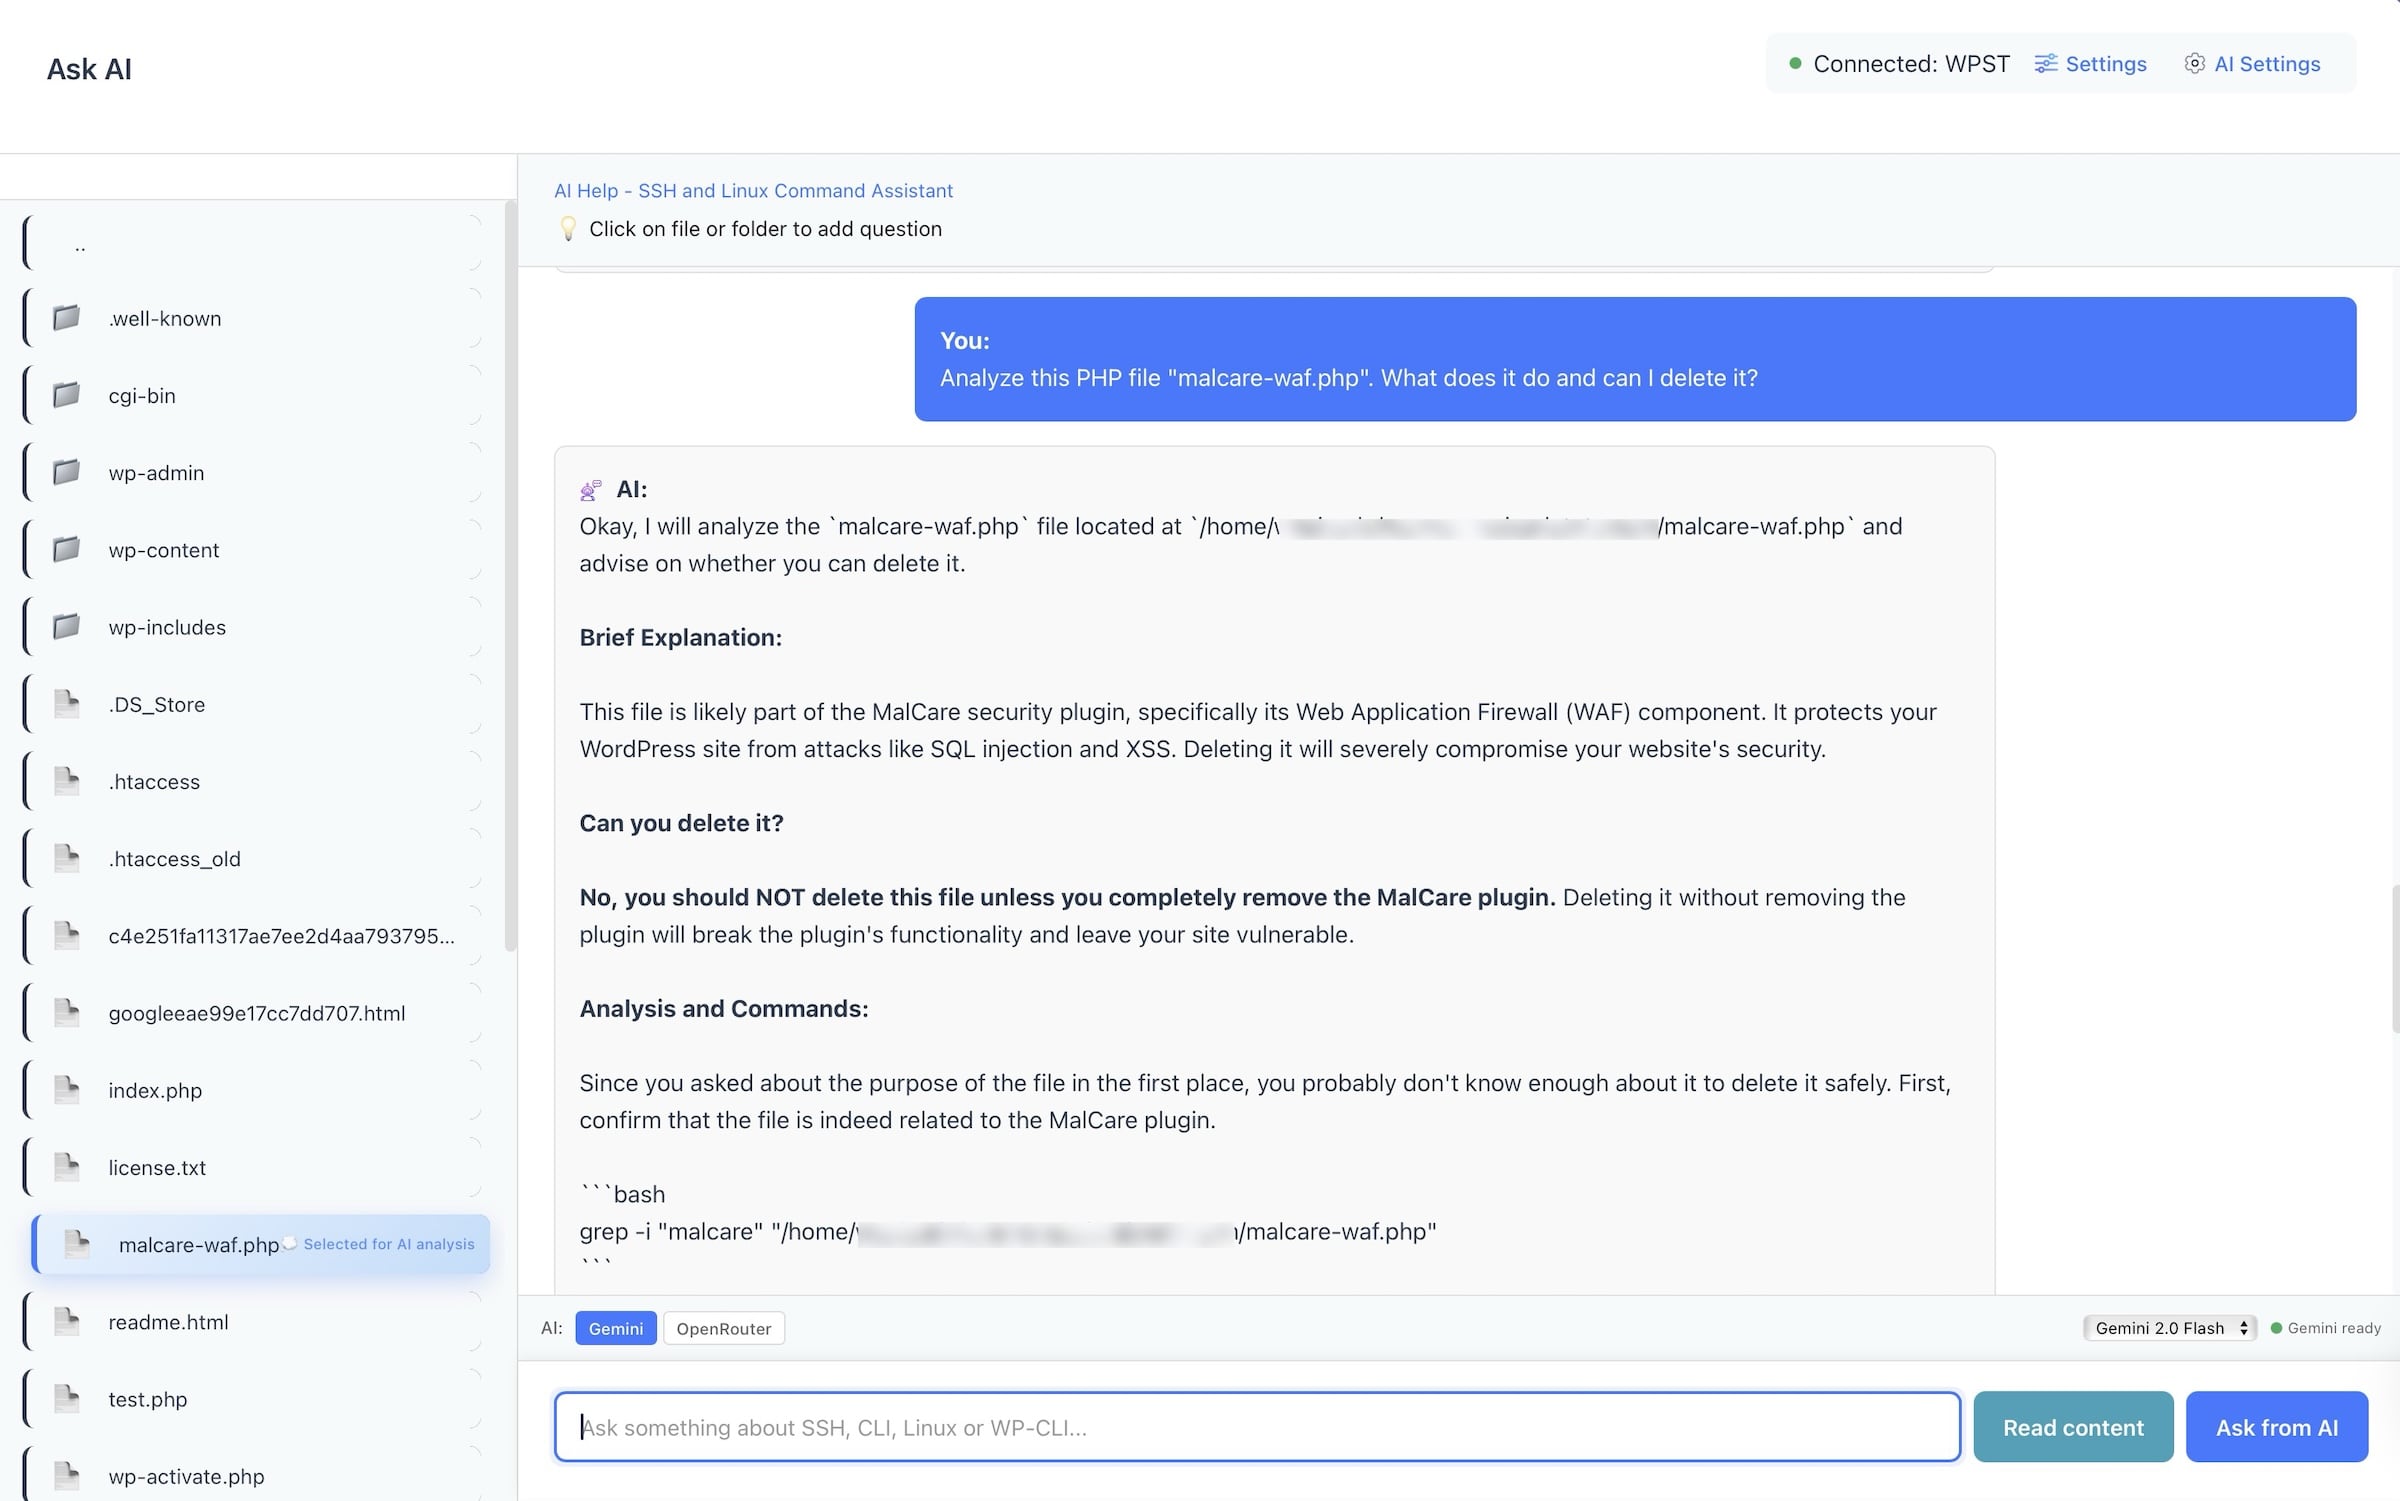The width and height of the screenshot is (2400, 1501).
Task: Select the c4e251fa11317ae7ee2d4aa793795 file icon
Action: [x=66, y=936]
